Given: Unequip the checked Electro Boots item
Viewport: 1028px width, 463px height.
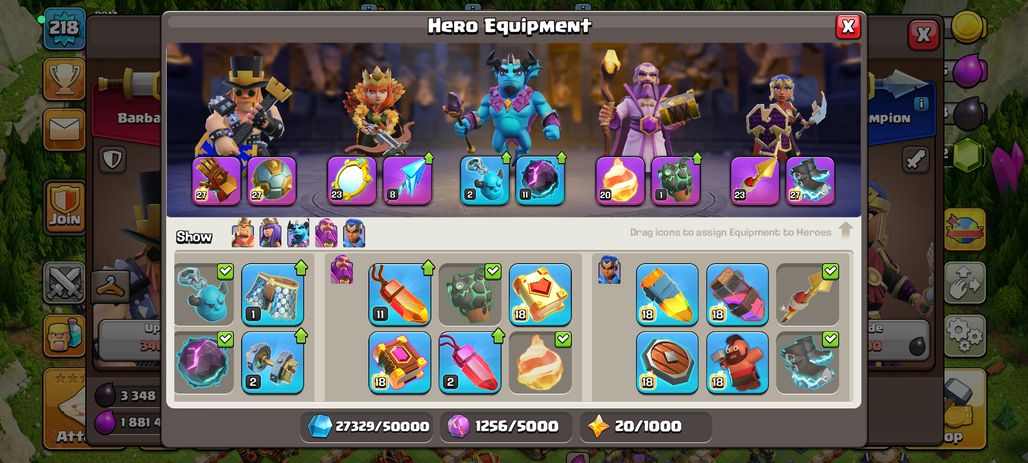Looking at the screenshot, I should coord(807,362).
